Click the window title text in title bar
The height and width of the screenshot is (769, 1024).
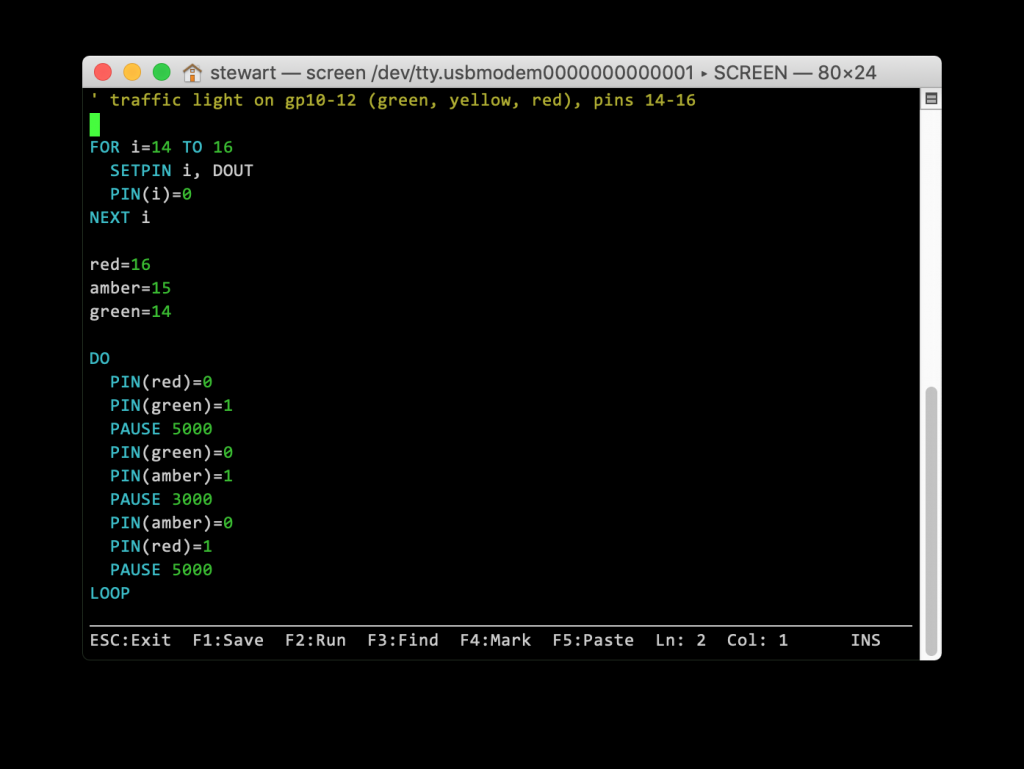[543, 73]
